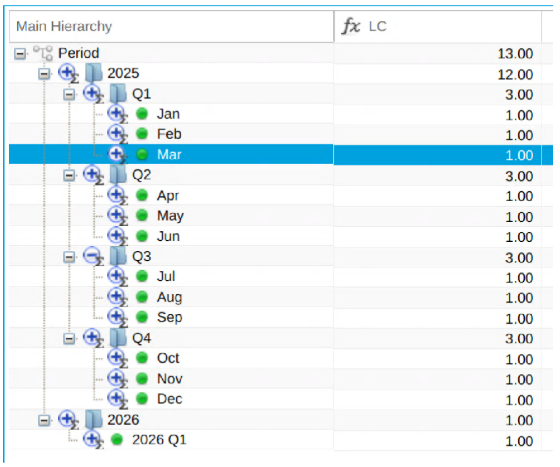Click the minus-sigma aggregation icon beside Q3
560x467 pixels.
point(93,256)
